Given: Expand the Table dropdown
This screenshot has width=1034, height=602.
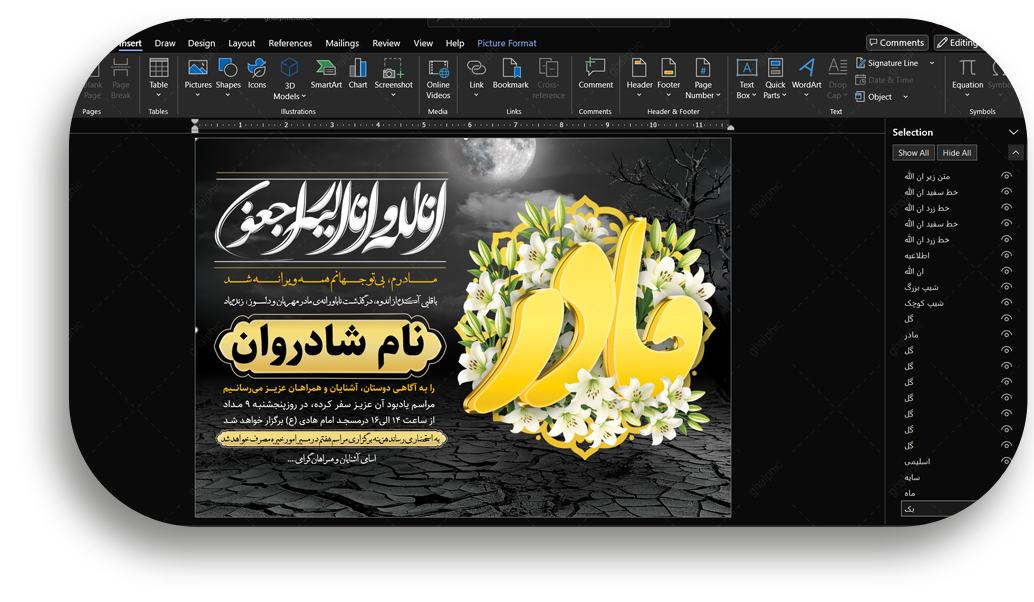Looking at the screenshot, I should click(x=159, y=95).
